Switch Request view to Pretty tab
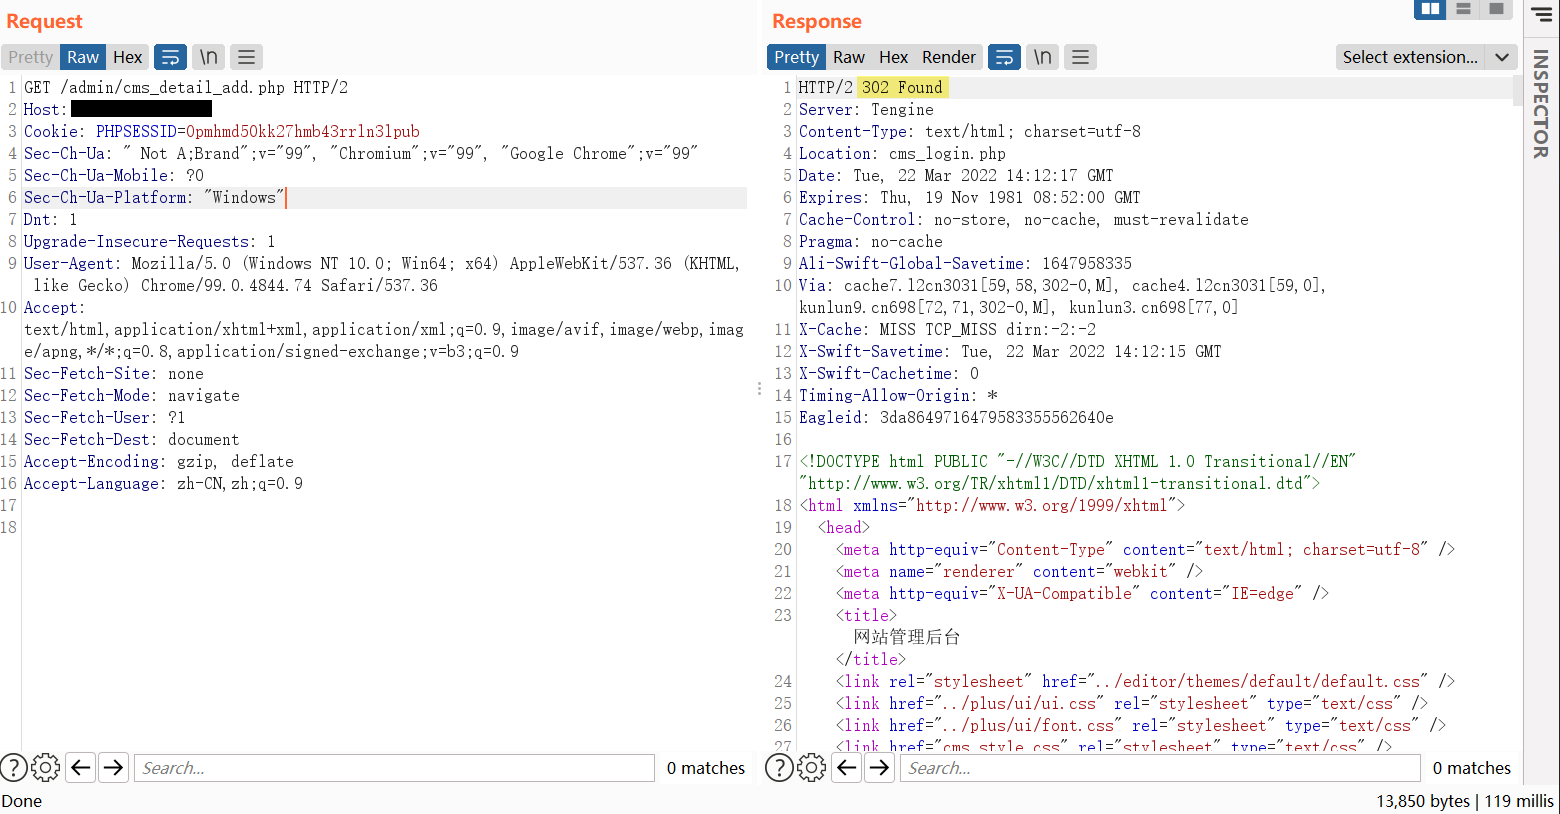 pyautogui.click(x=30, y=57)
